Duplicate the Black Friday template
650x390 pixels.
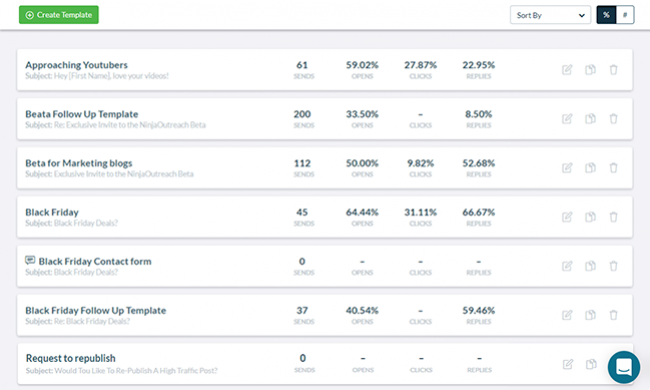590,217
